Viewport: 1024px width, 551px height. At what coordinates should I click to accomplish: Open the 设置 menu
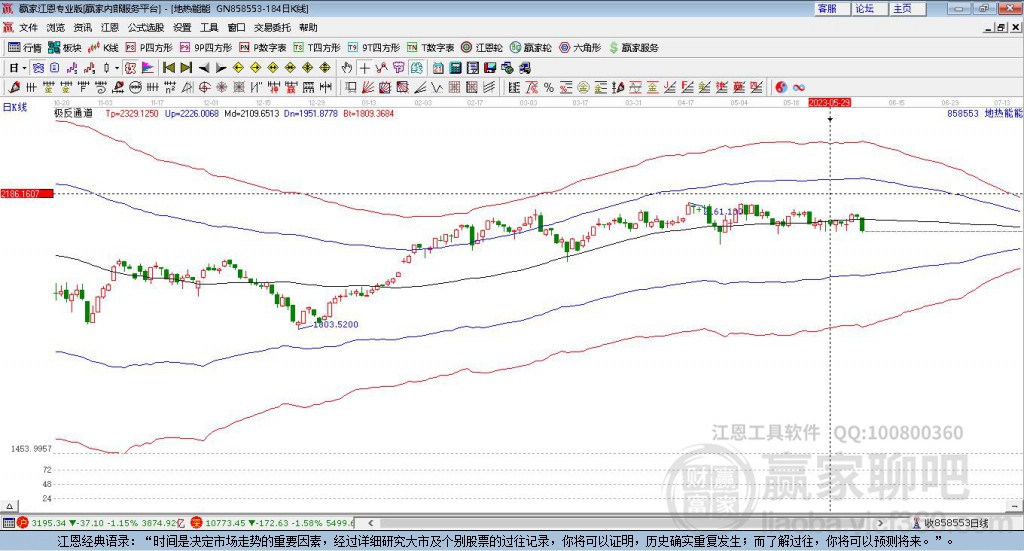click(x=182, y=27)
